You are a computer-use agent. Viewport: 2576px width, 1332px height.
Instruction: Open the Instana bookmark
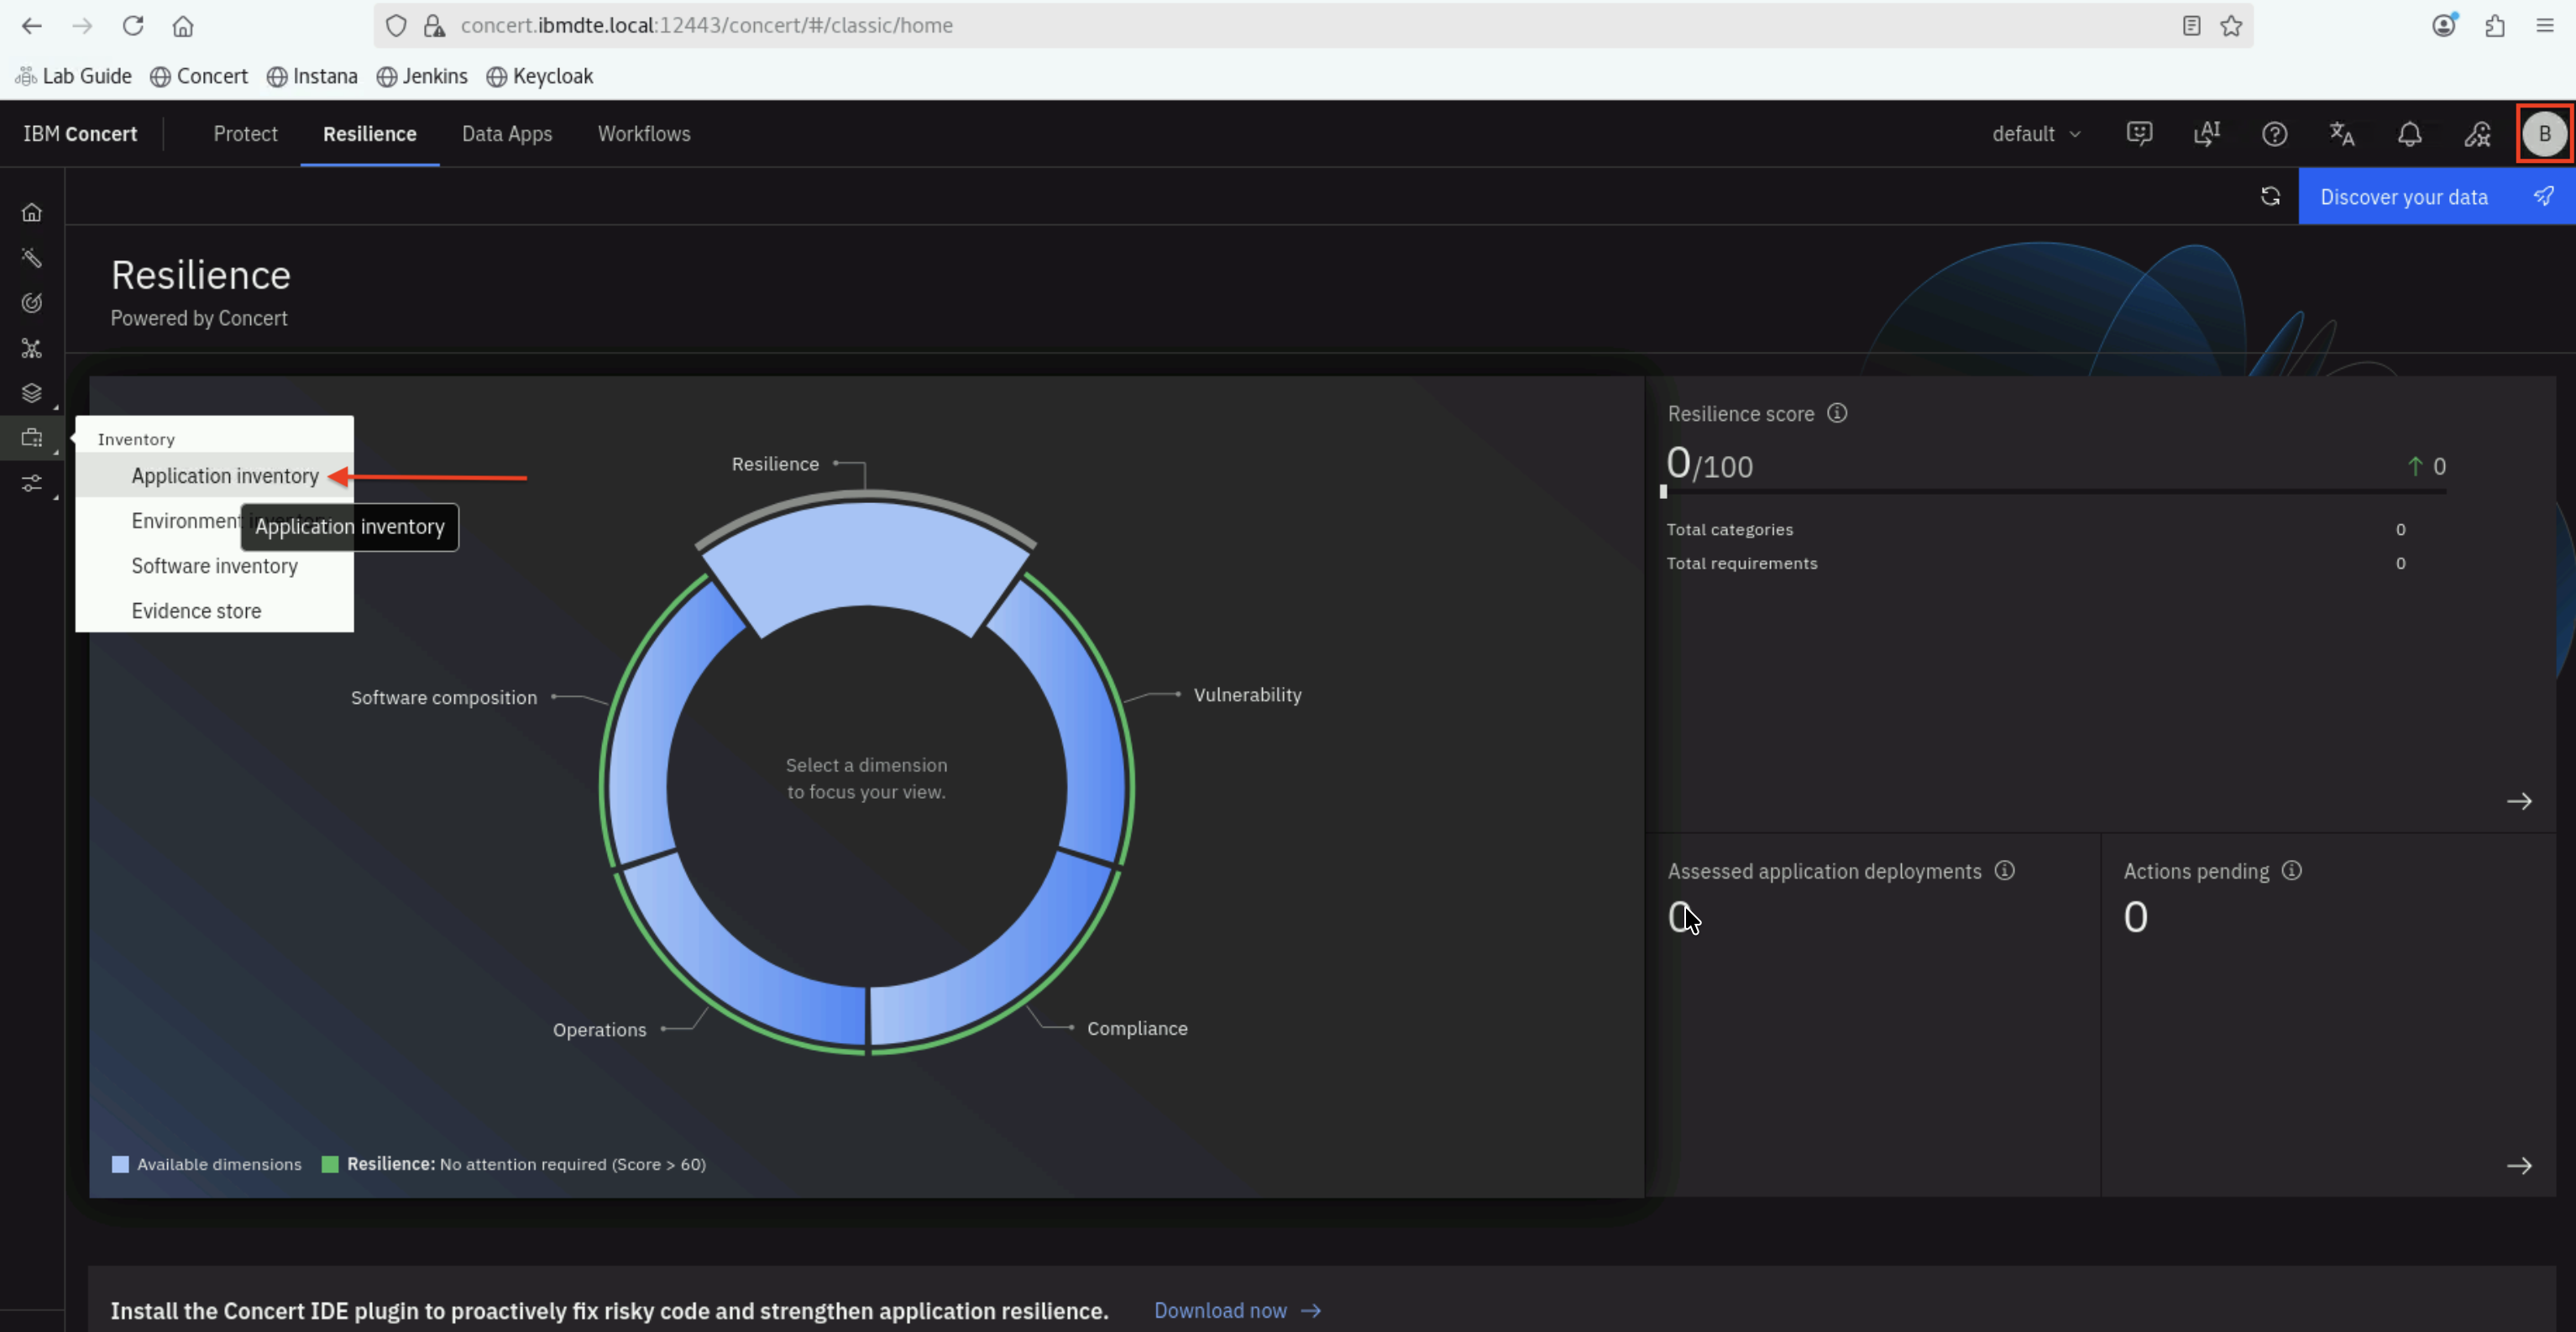312,76
